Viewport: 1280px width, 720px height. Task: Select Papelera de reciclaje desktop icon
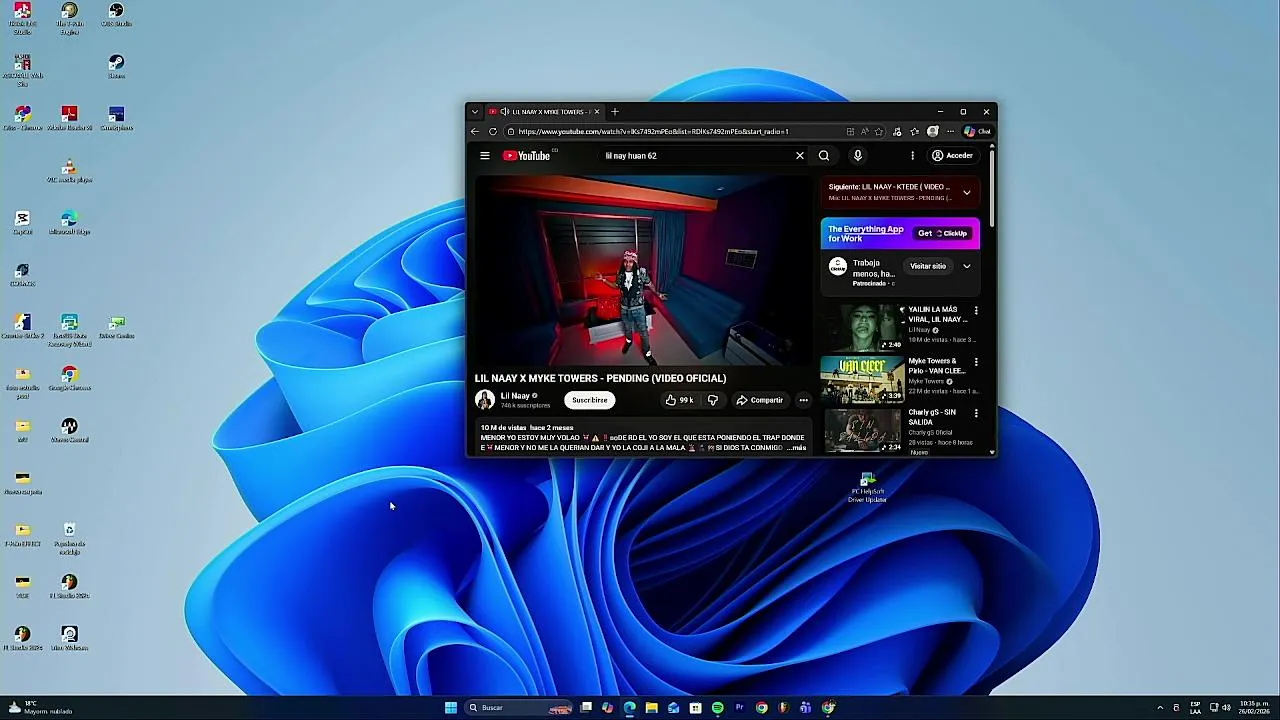pyautogui.click(x=69, y=539)
